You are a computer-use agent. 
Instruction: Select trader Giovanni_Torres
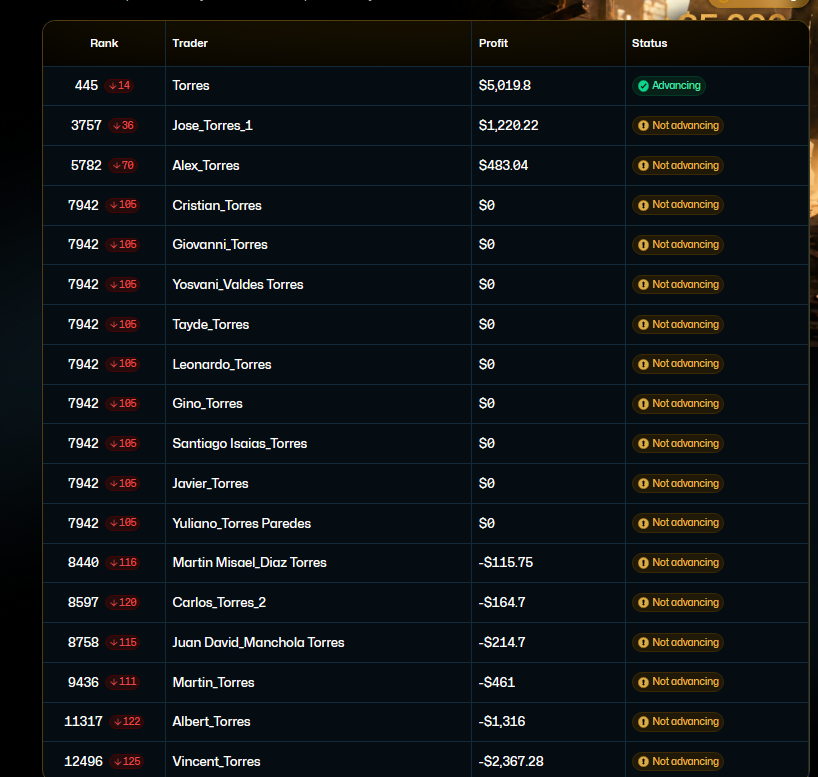(220, 244)
